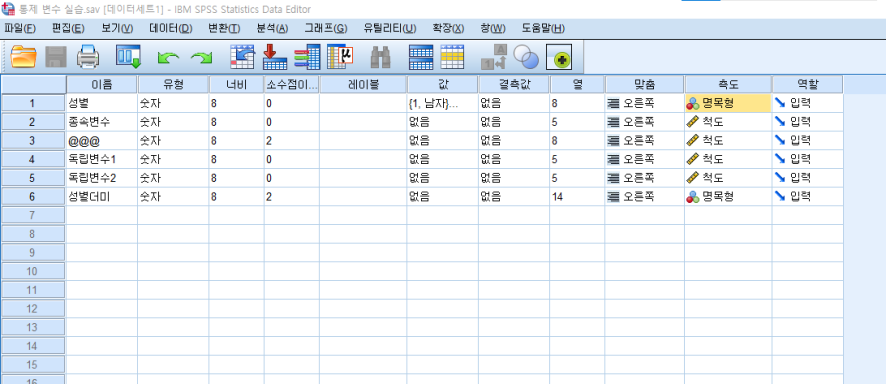The image size is (886, 384).
Task: Select row number 1 header
Action: [33, 103]
